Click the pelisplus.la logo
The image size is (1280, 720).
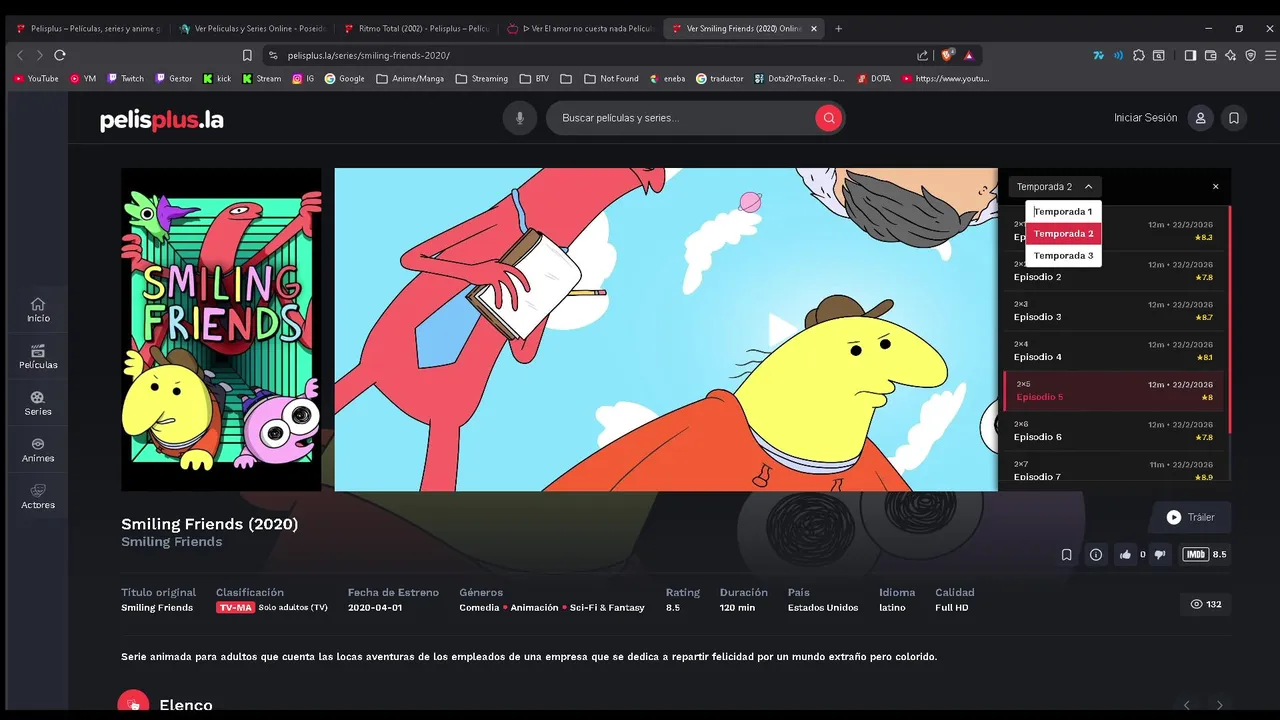162,120
